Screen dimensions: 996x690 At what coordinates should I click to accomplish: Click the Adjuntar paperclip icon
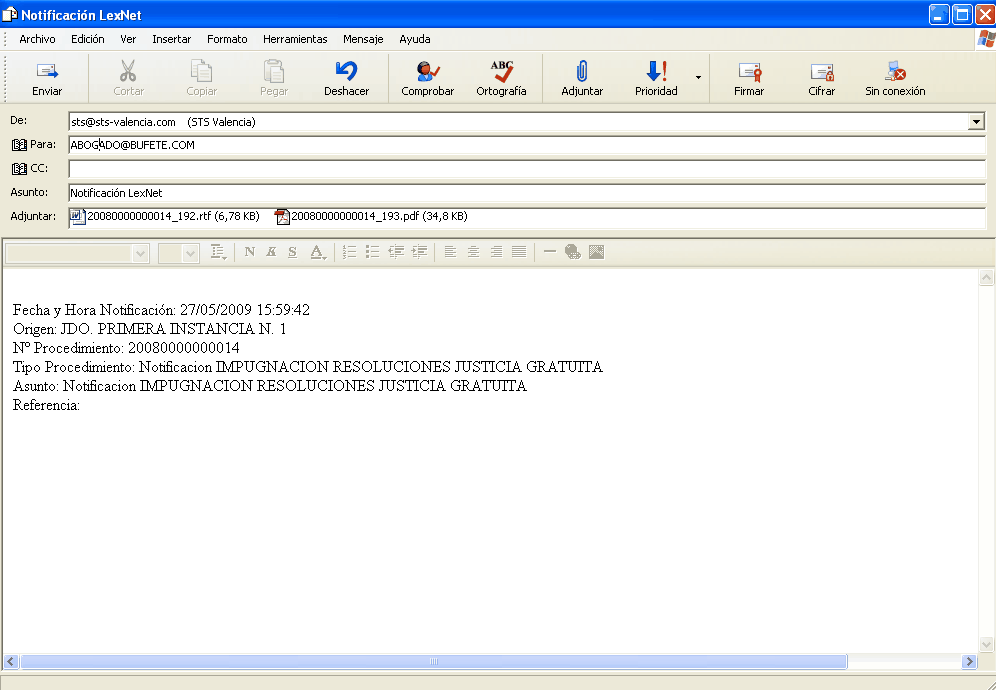[582, 72]
